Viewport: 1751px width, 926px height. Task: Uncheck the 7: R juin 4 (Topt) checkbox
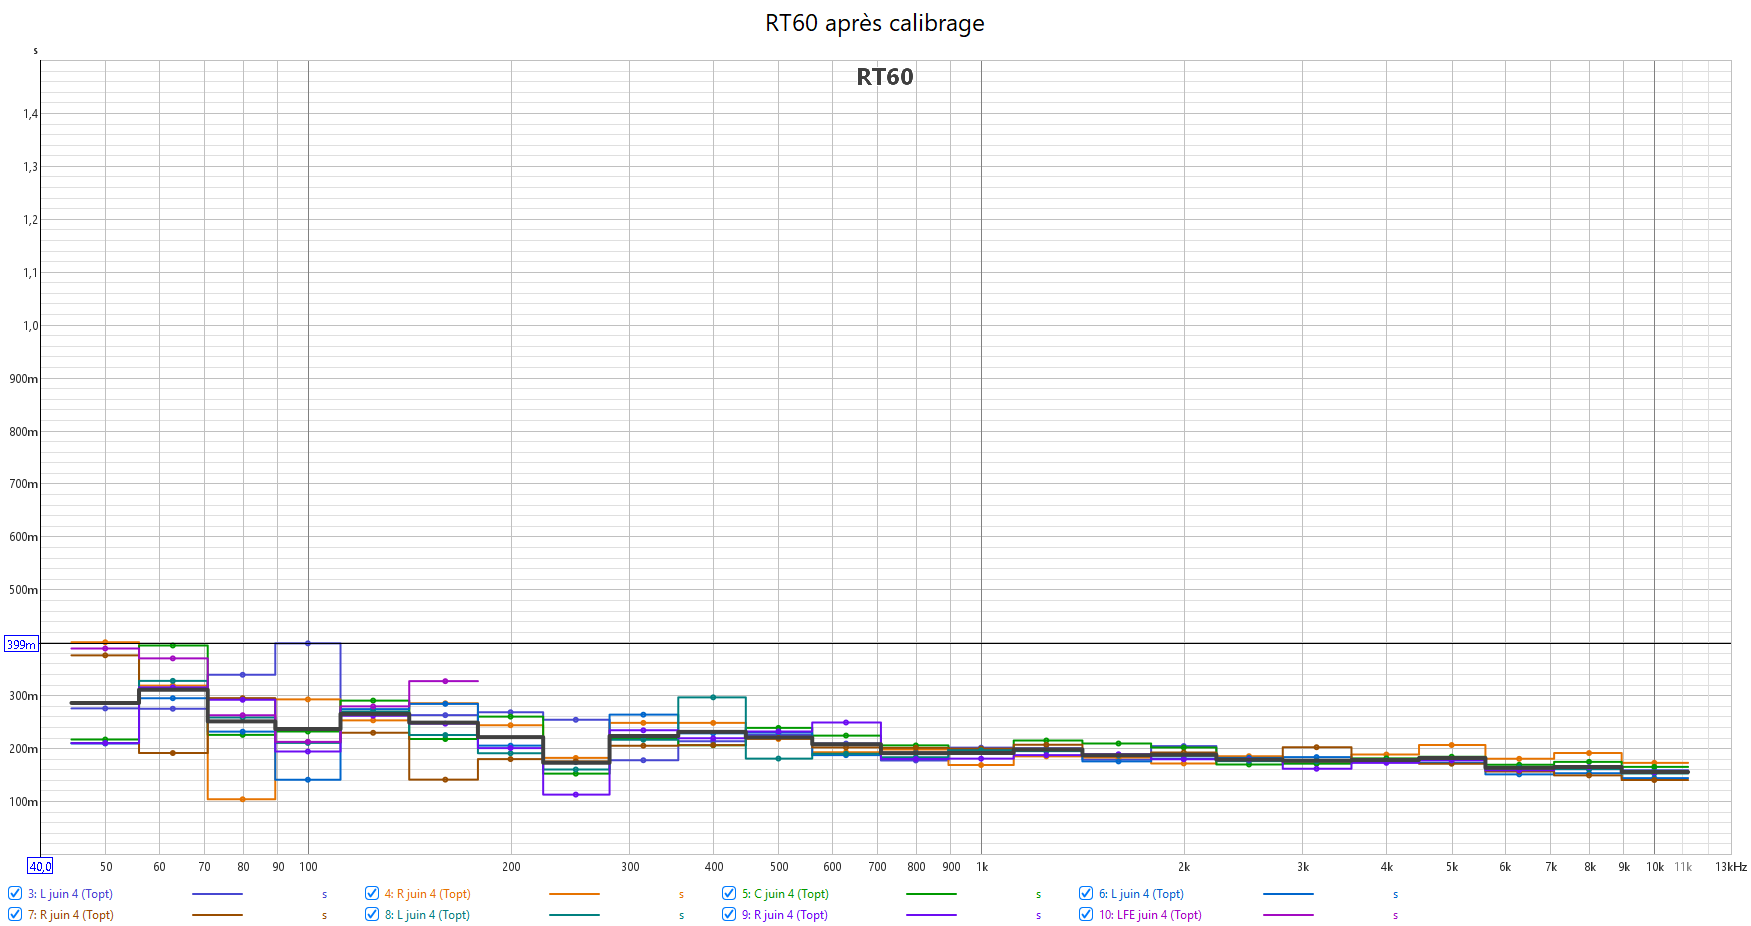[15, 915]
